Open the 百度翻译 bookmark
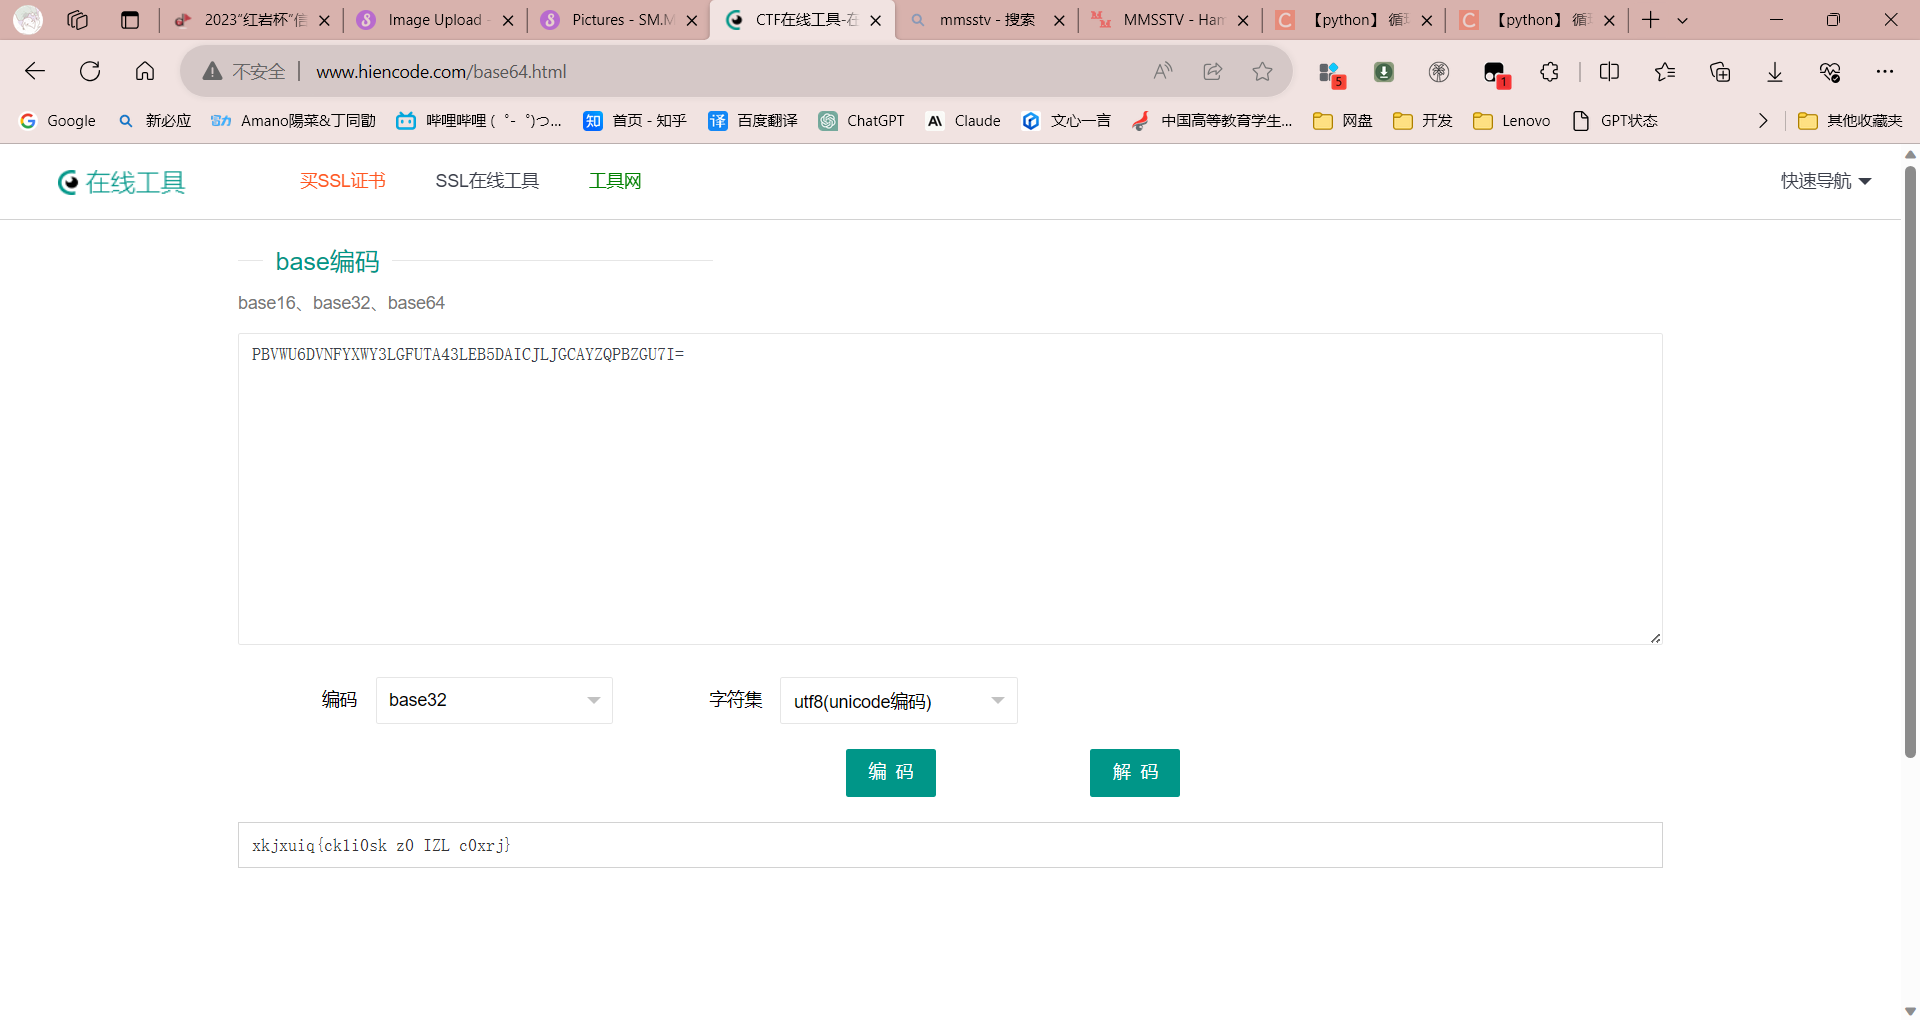 click(x=752, y=120)
